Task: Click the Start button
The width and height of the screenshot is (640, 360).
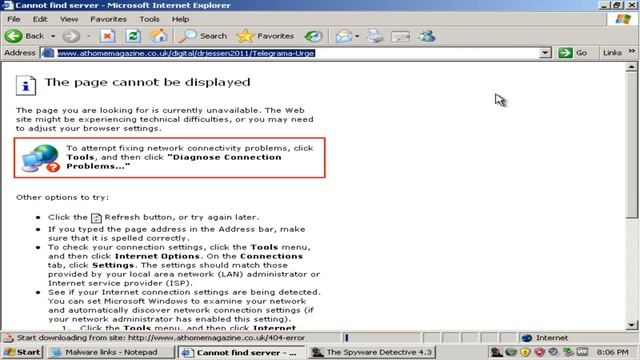Action: (22, 352)
